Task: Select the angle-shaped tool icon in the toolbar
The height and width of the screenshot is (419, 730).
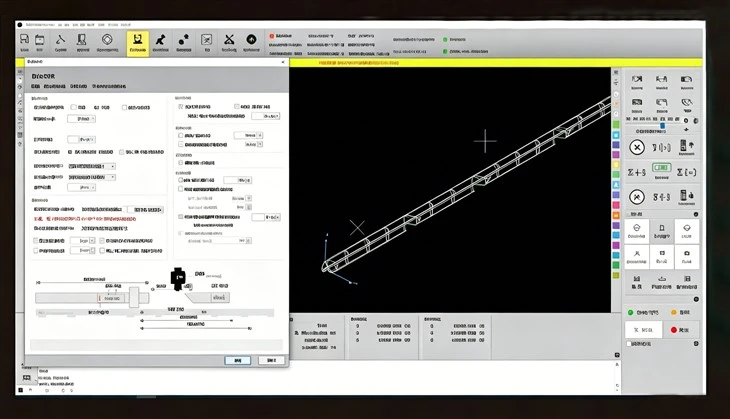Action: coord(61,40)
